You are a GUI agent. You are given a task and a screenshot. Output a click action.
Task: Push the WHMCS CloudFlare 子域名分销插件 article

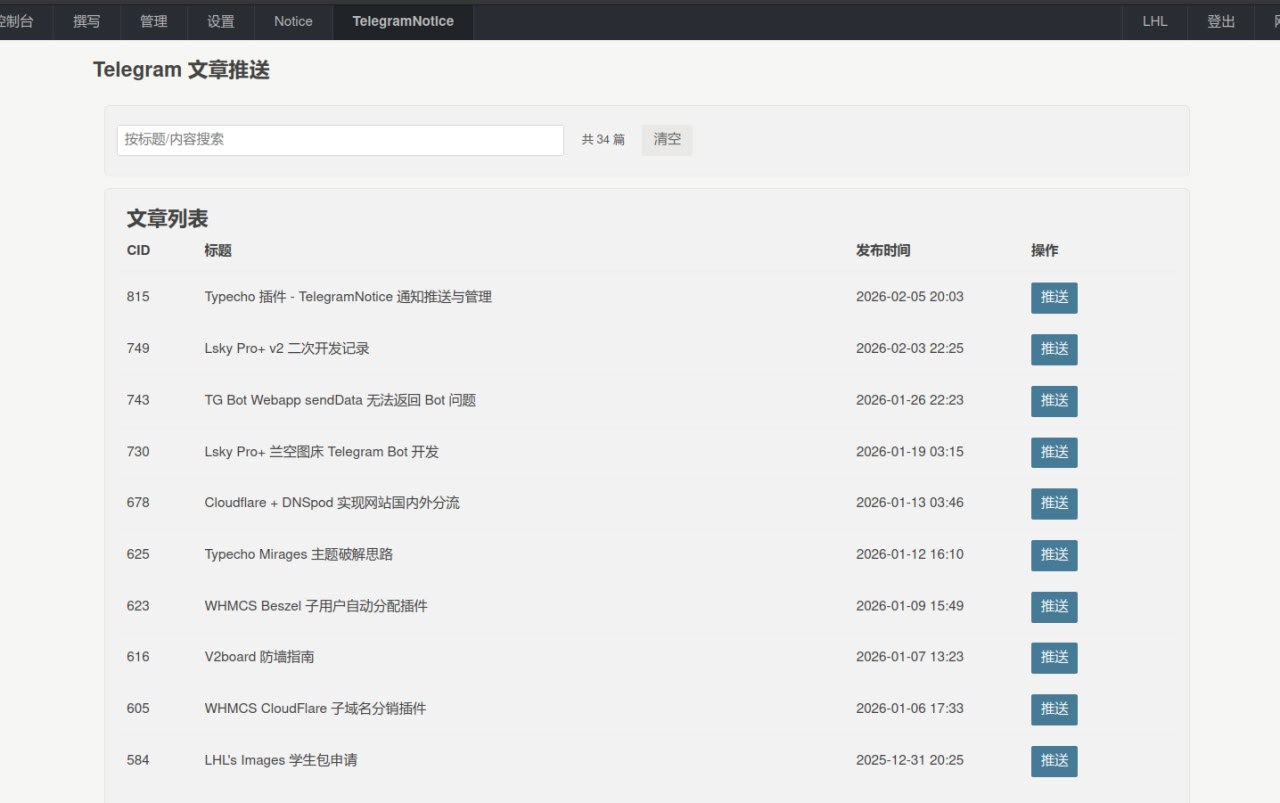pos(1054,709)
